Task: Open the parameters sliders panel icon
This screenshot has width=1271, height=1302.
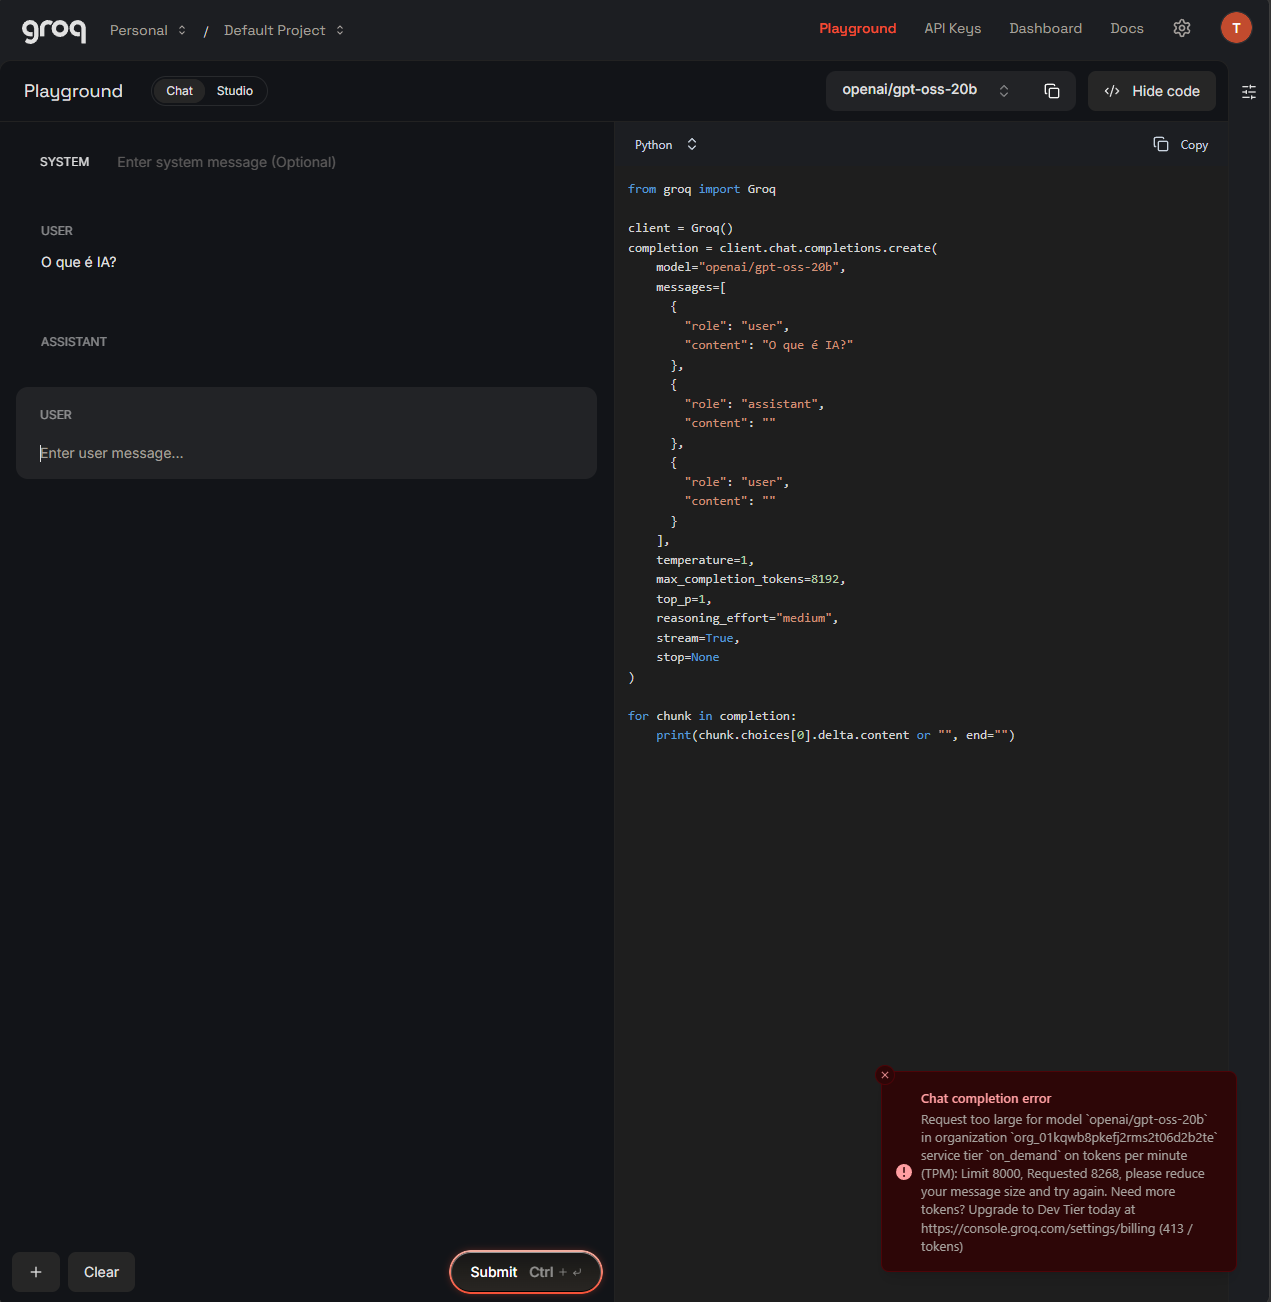Action: click(x=1249, y=92)
